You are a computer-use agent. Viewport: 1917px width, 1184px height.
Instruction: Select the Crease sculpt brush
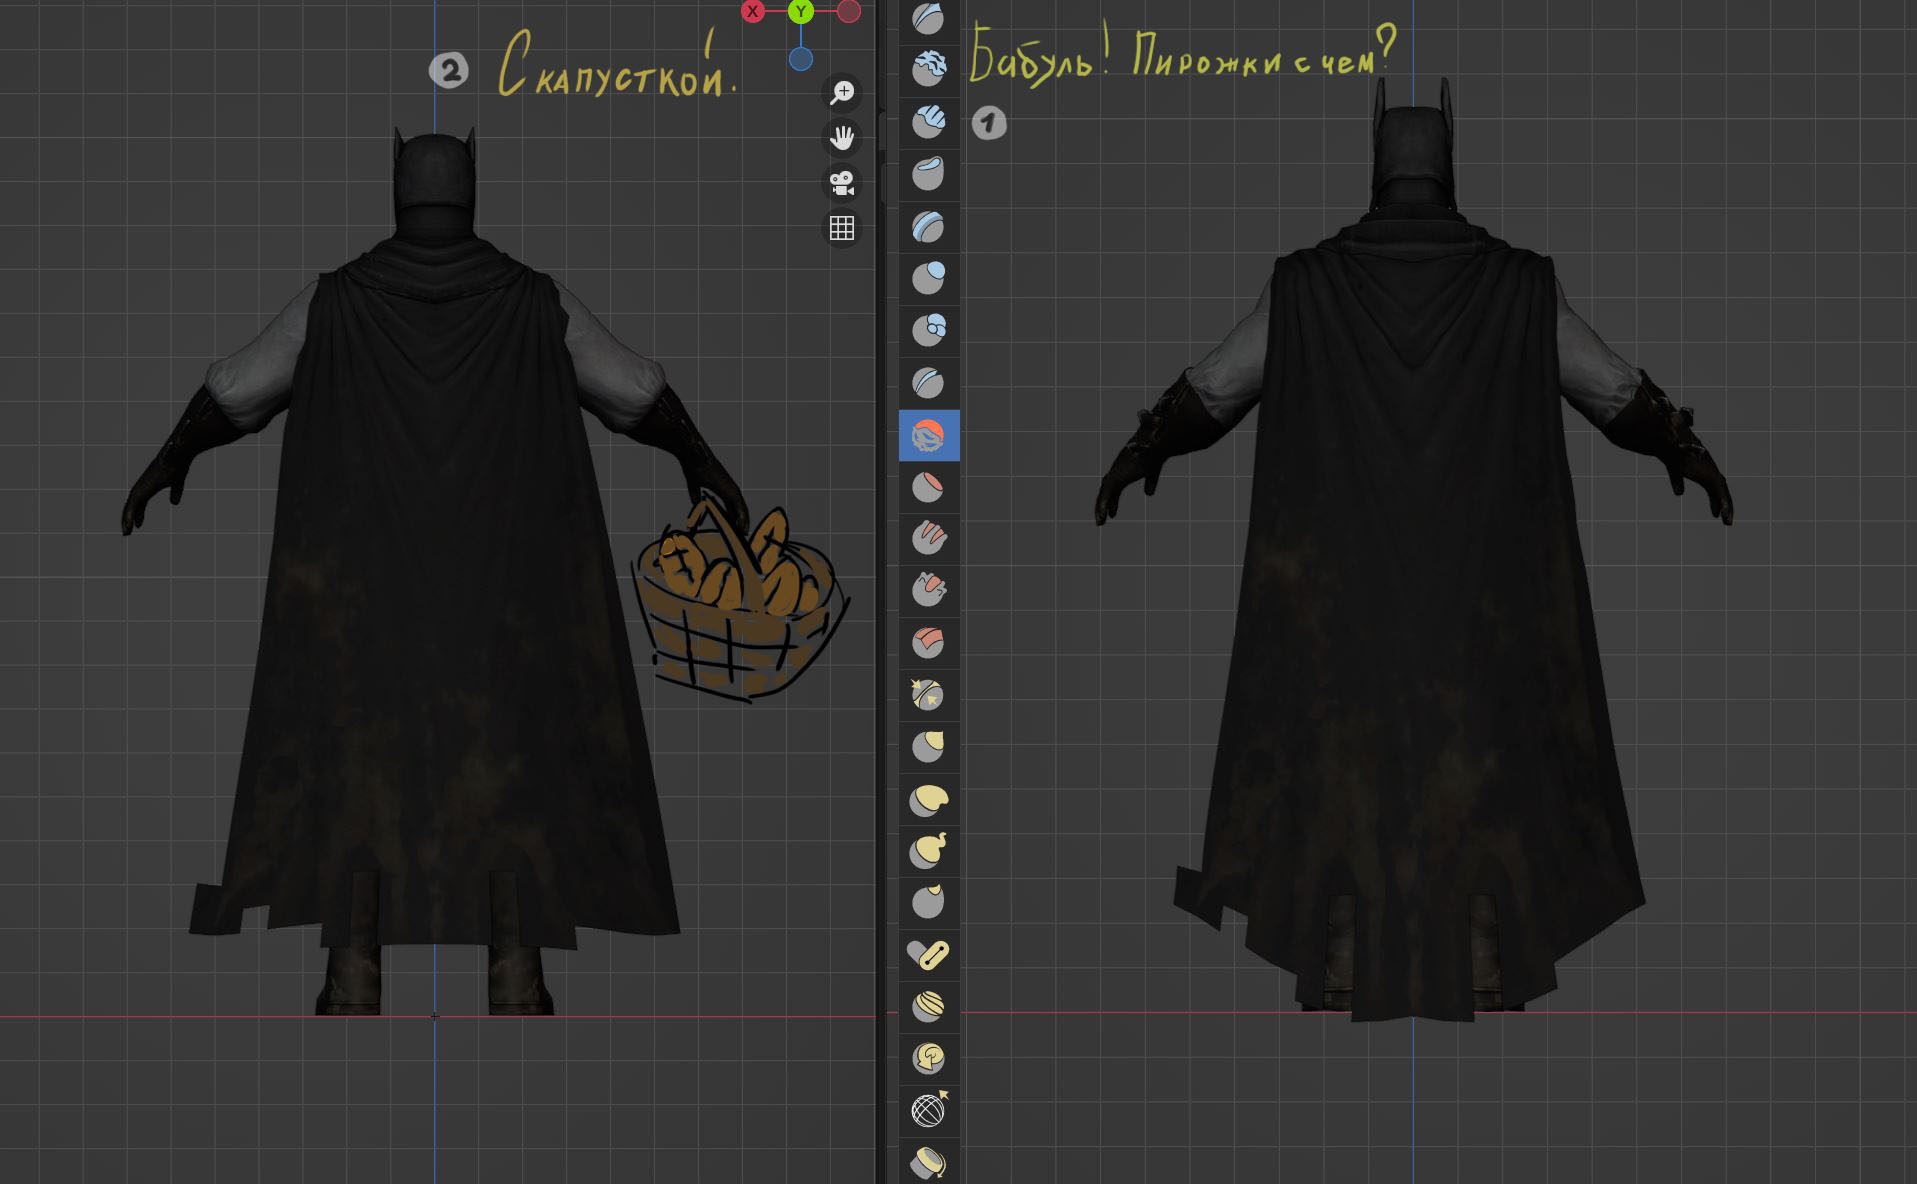coord(929,382)
